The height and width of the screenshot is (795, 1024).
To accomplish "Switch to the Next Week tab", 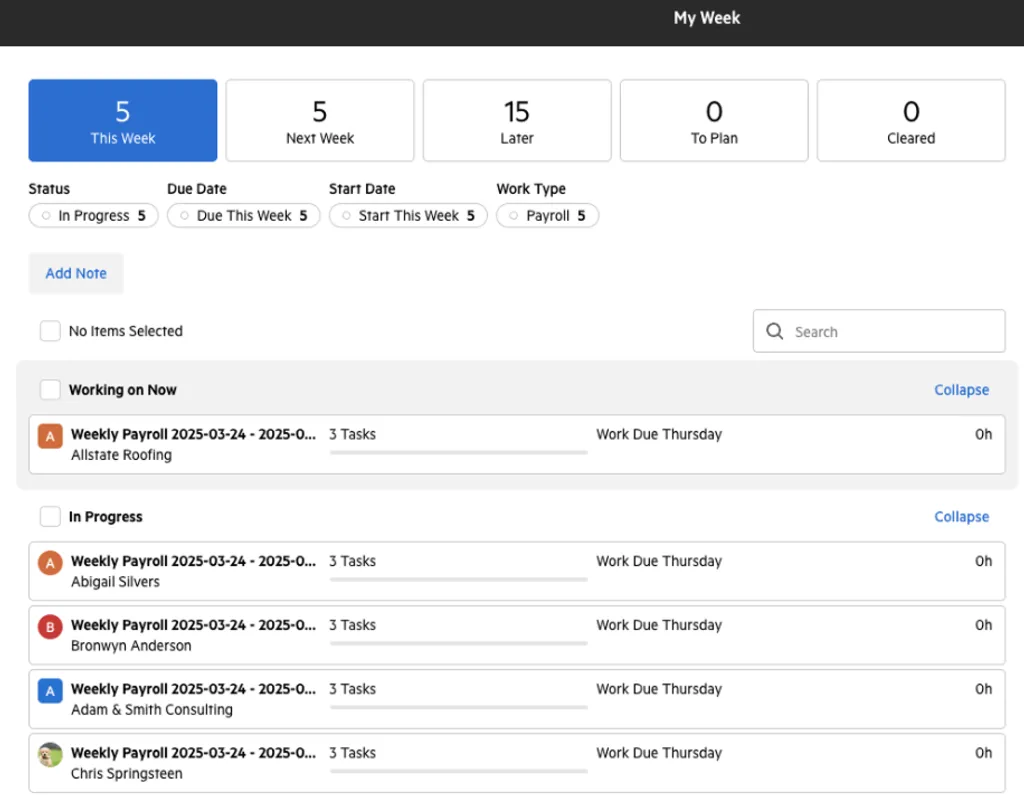I will [320, 120].
